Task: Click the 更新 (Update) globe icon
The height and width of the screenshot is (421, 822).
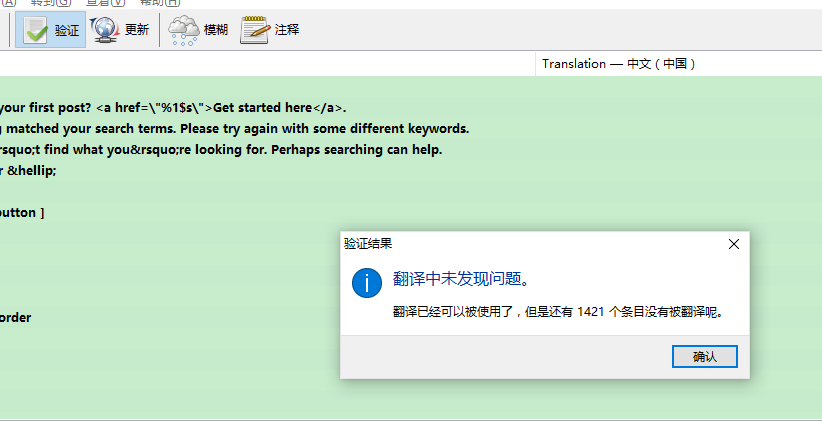Action: click(x=105, y=30)
